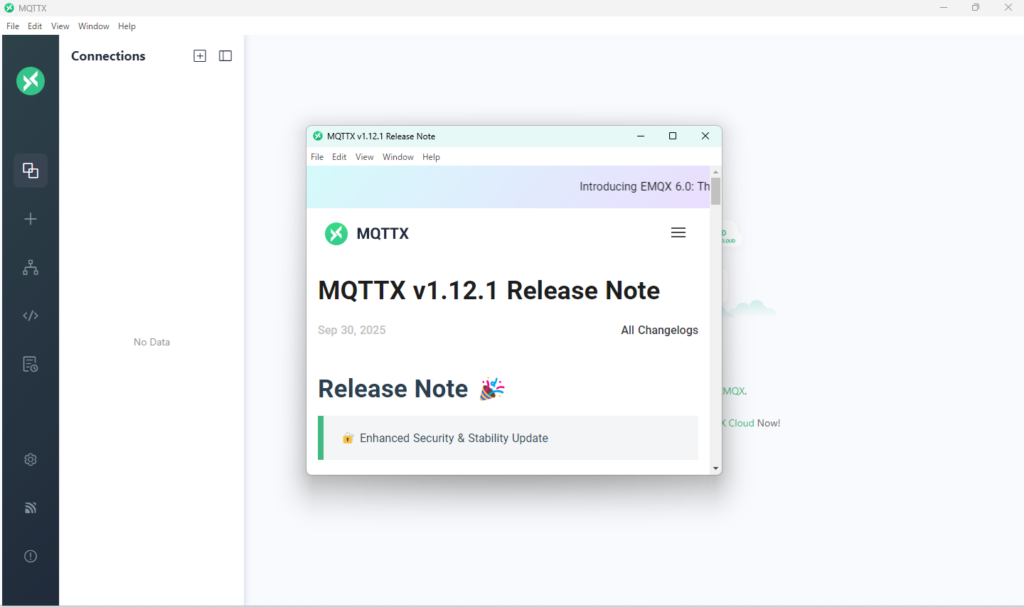This screenshot has width=1024, height=607.
Task: Click the plus New Connection sidebar icon
Action: pos(30,219)
